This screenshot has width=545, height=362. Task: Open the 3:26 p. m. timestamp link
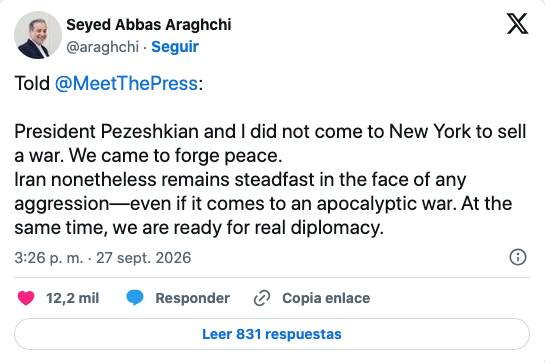point(49,258)
